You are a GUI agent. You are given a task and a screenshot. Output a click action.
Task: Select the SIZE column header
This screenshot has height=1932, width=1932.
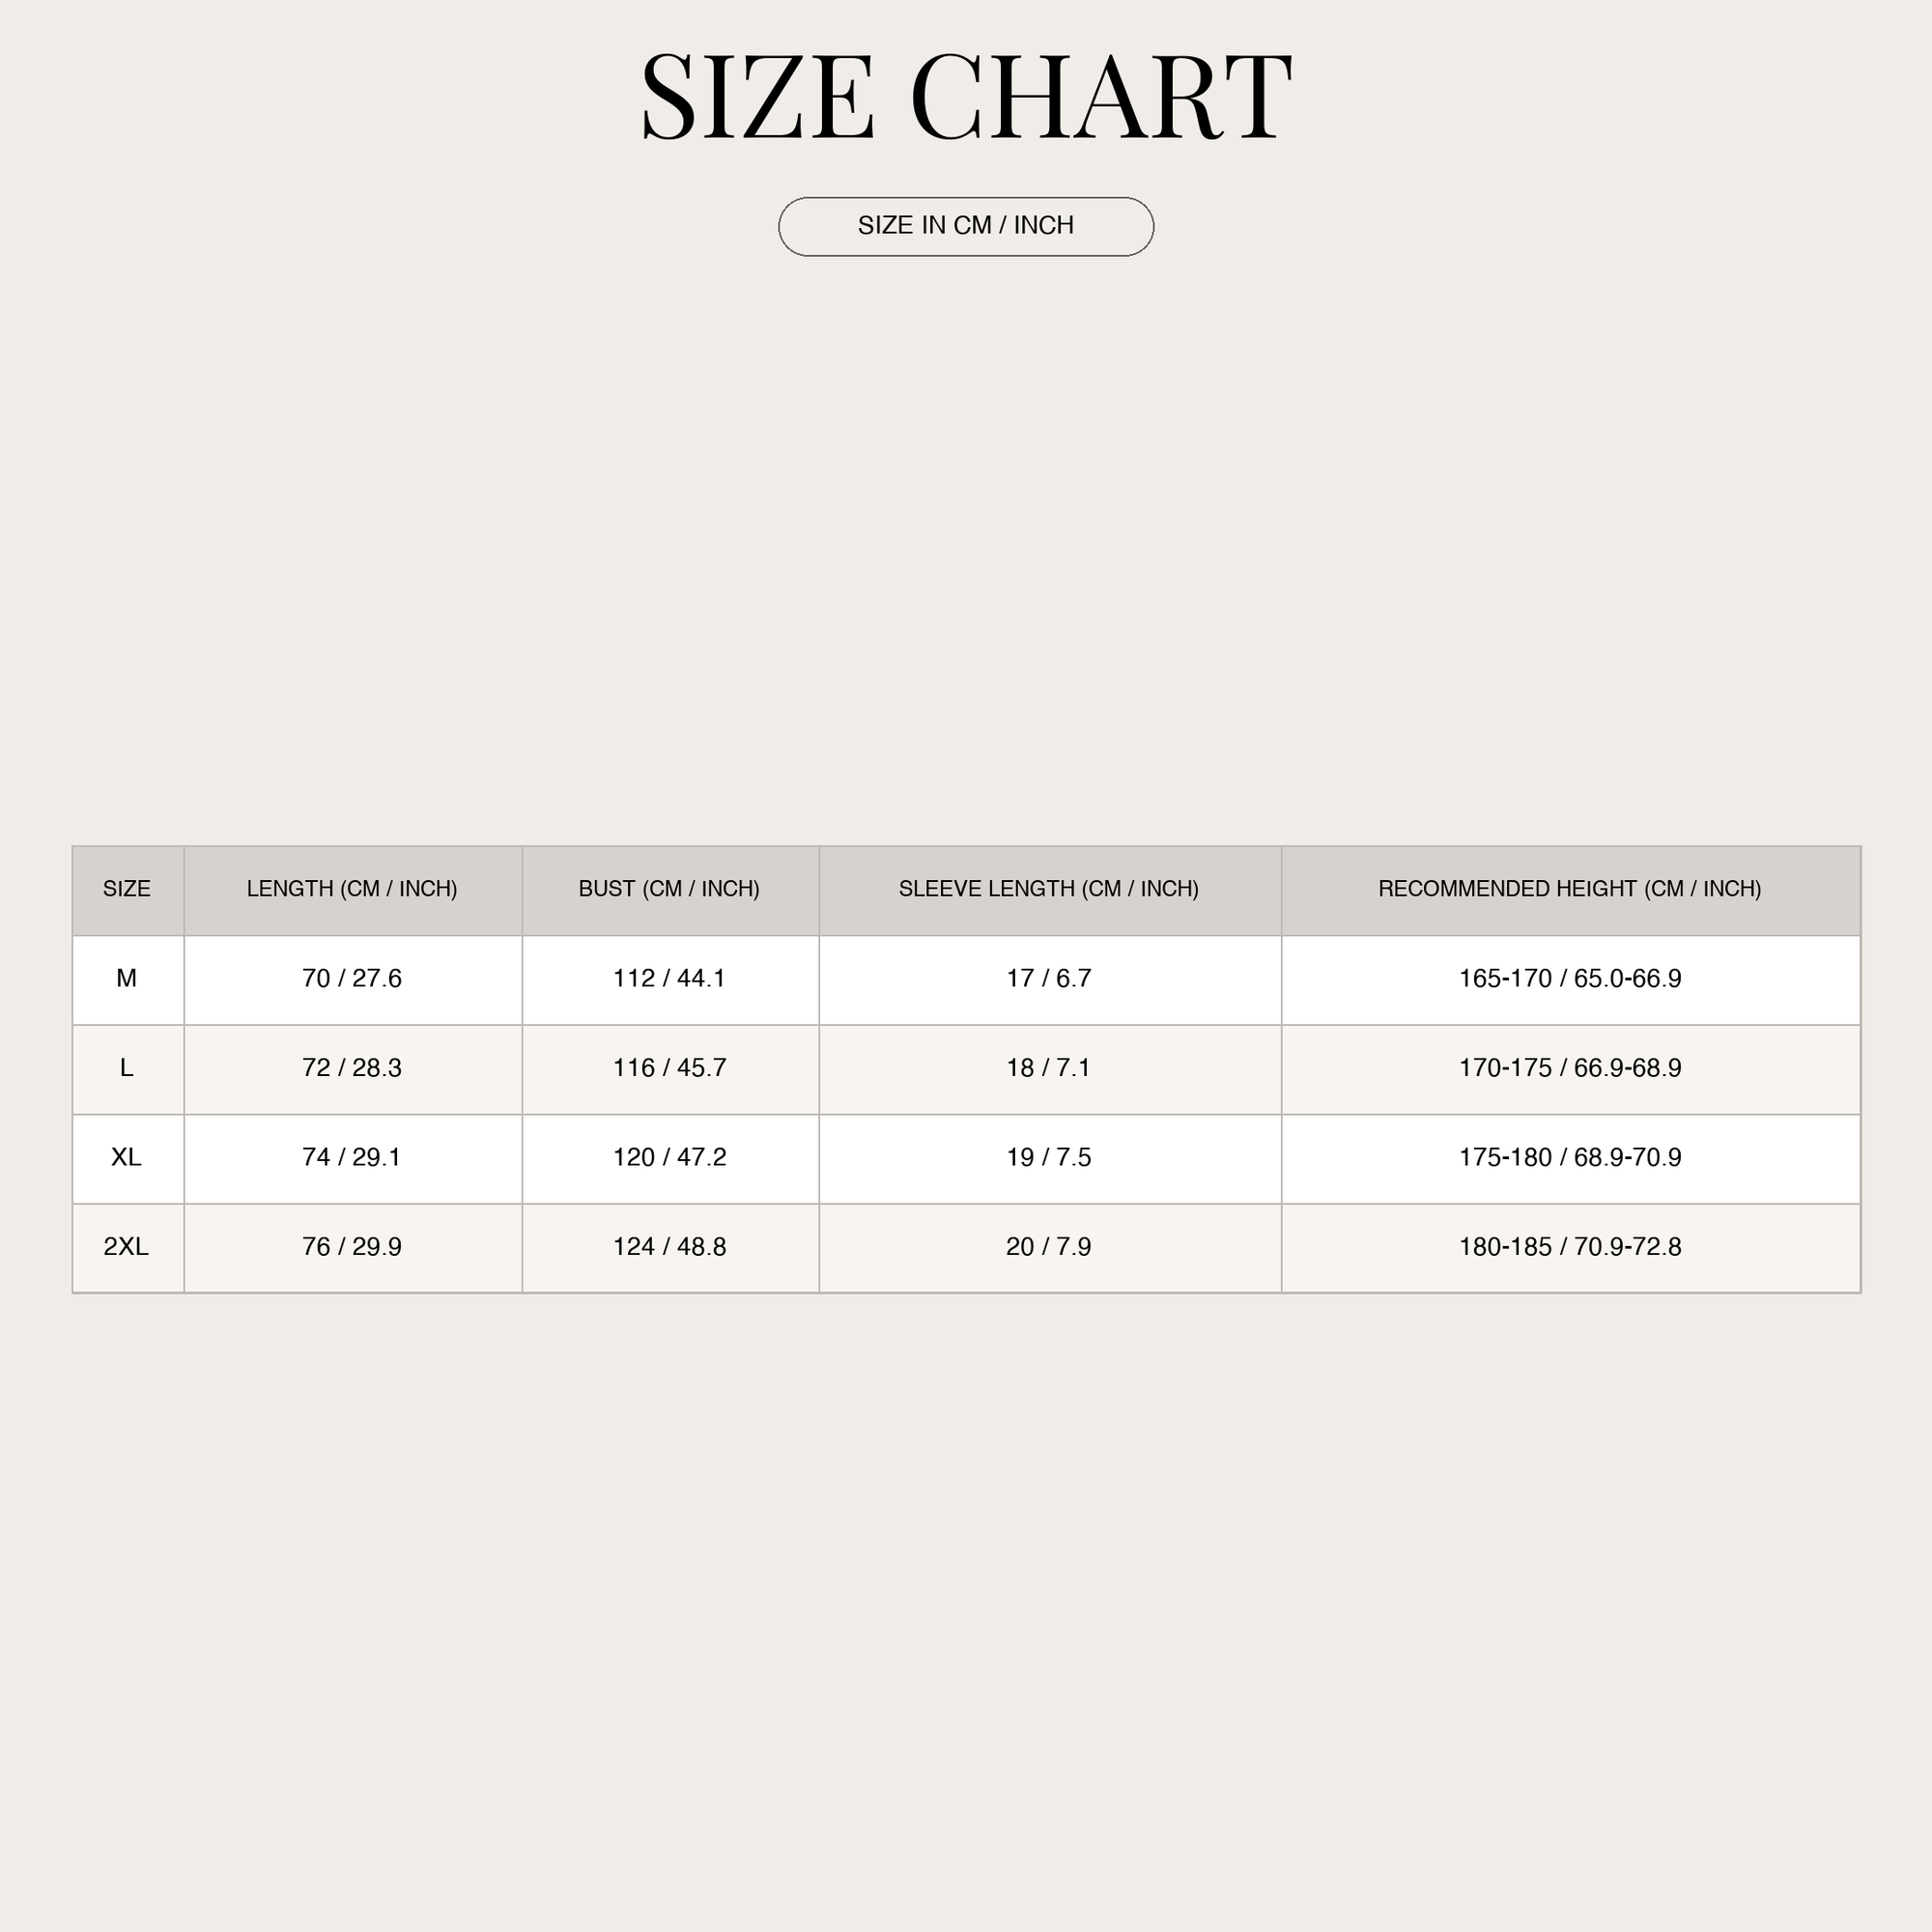[x=128, y=890]
